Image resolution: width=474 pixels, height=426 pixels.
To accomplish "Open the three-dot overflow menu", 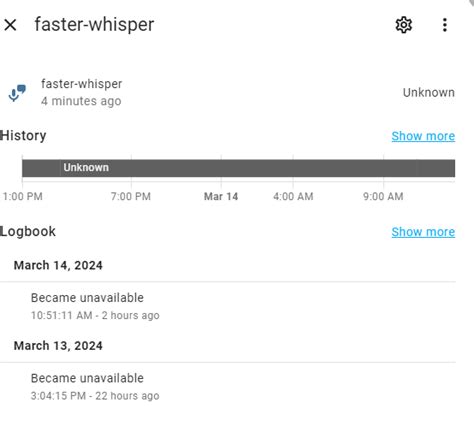I will [445, 25].
